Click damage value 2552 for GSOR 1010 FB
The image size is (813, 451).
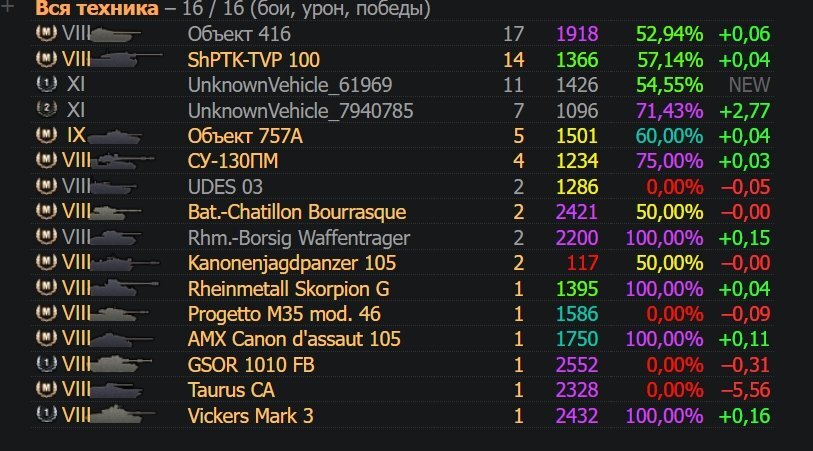coord(577,365)
